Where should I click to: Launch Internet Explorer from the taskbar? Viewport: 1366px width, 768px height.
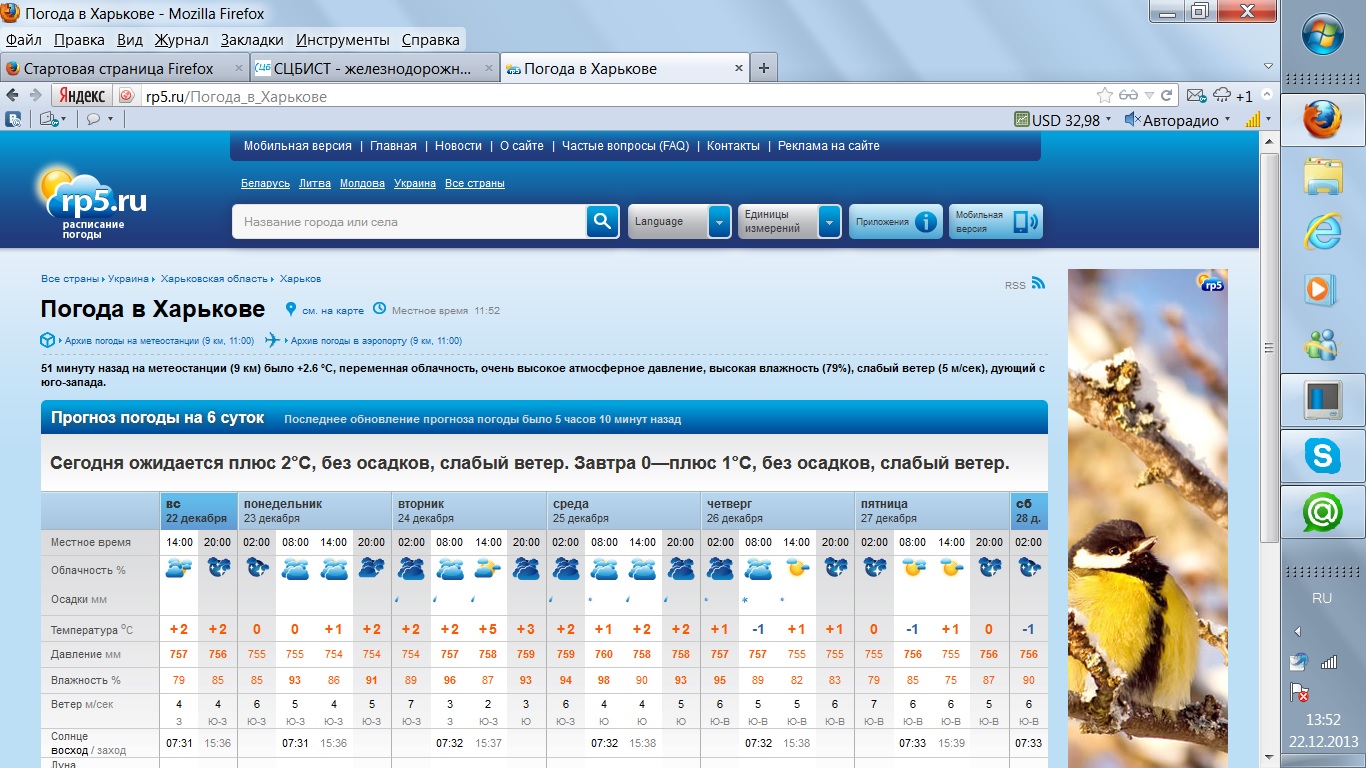1322,234
